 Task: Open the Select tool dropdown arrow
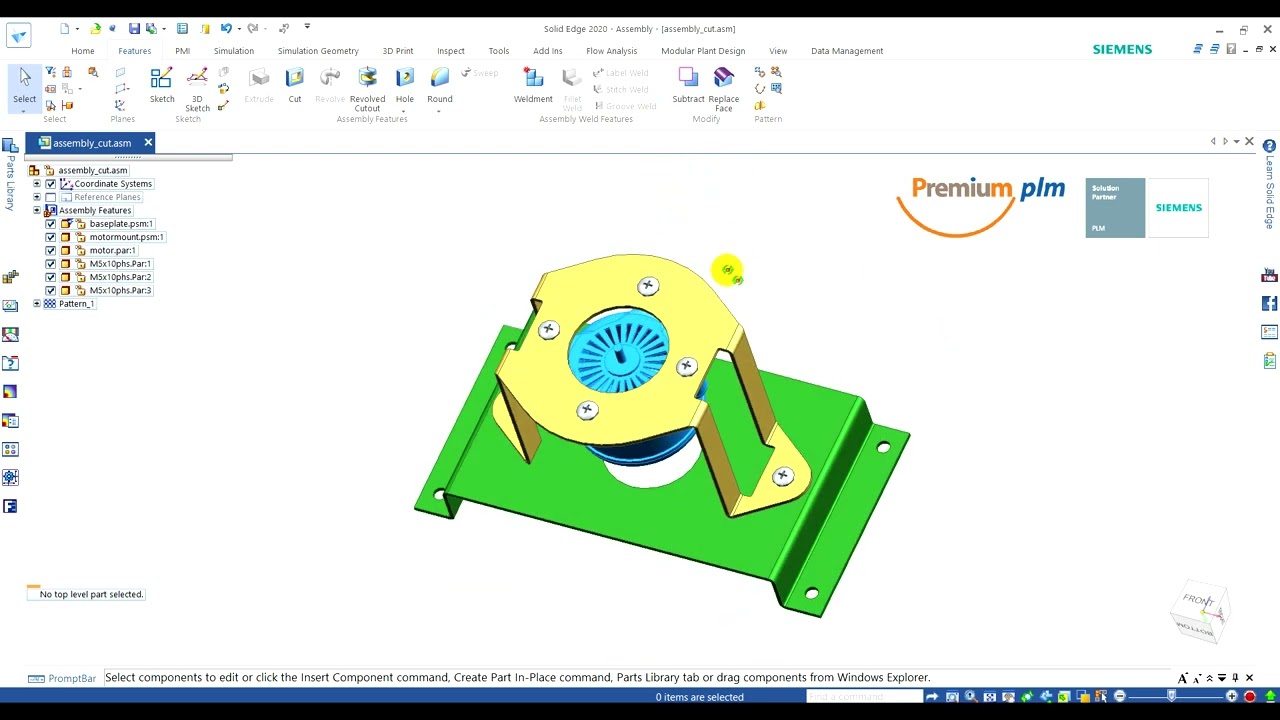click(x=24, y=110)
